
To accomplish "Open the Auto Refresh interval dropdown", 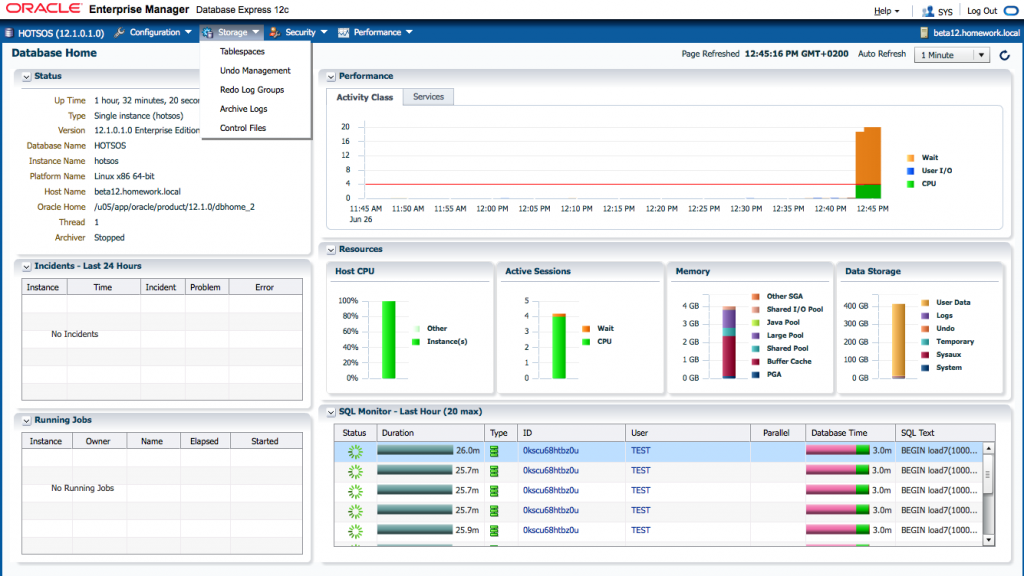I will click(953, 55).
